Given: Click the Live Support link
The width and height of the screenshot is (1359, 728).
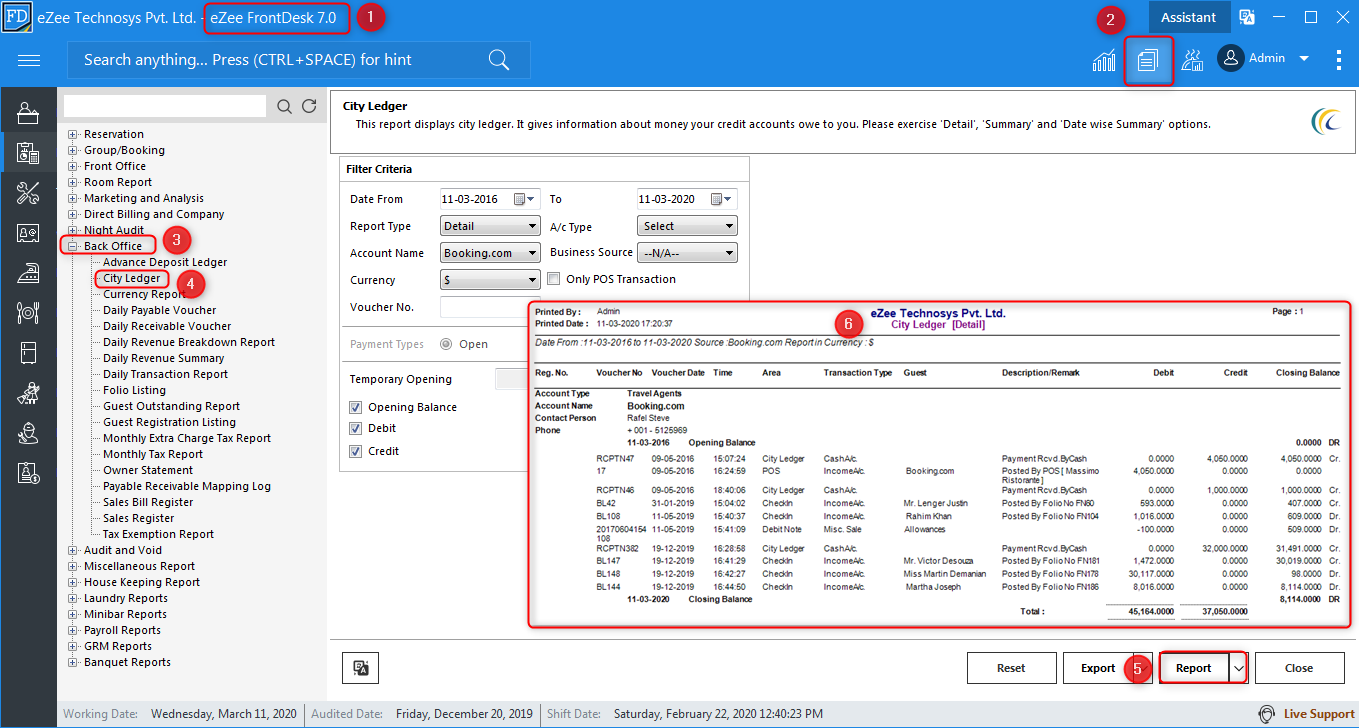Looking at the screenshot, I should (1319, 714).
